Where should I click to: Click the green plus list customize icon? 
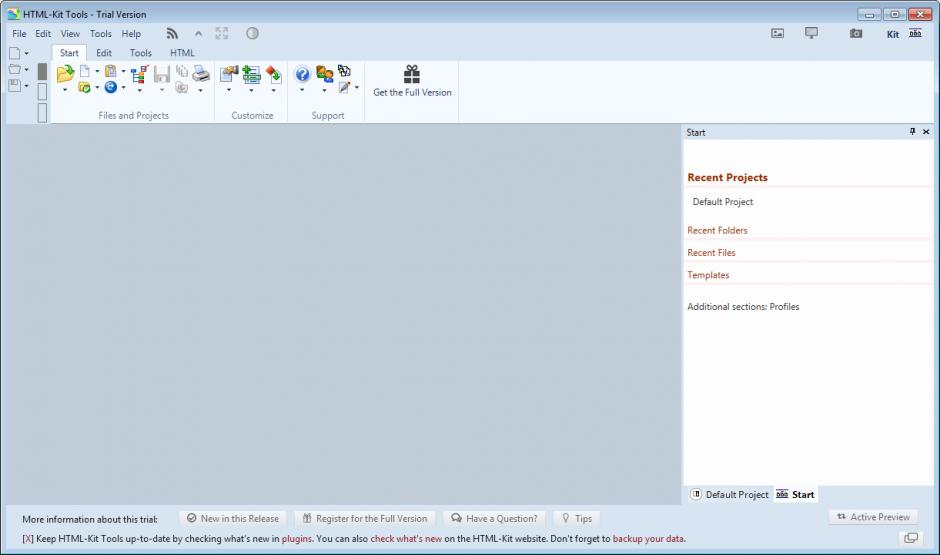tap(251, 74)
